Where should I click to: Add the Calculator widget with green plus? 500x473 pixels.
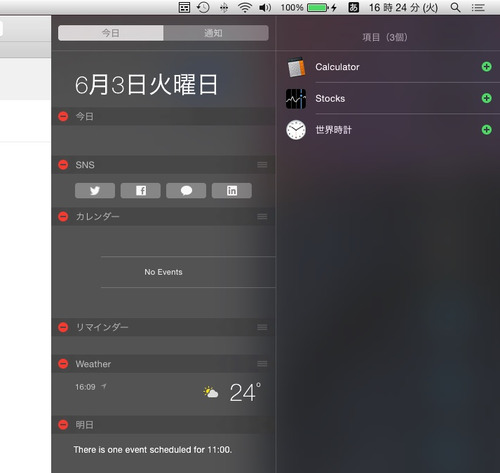point(486,67)
